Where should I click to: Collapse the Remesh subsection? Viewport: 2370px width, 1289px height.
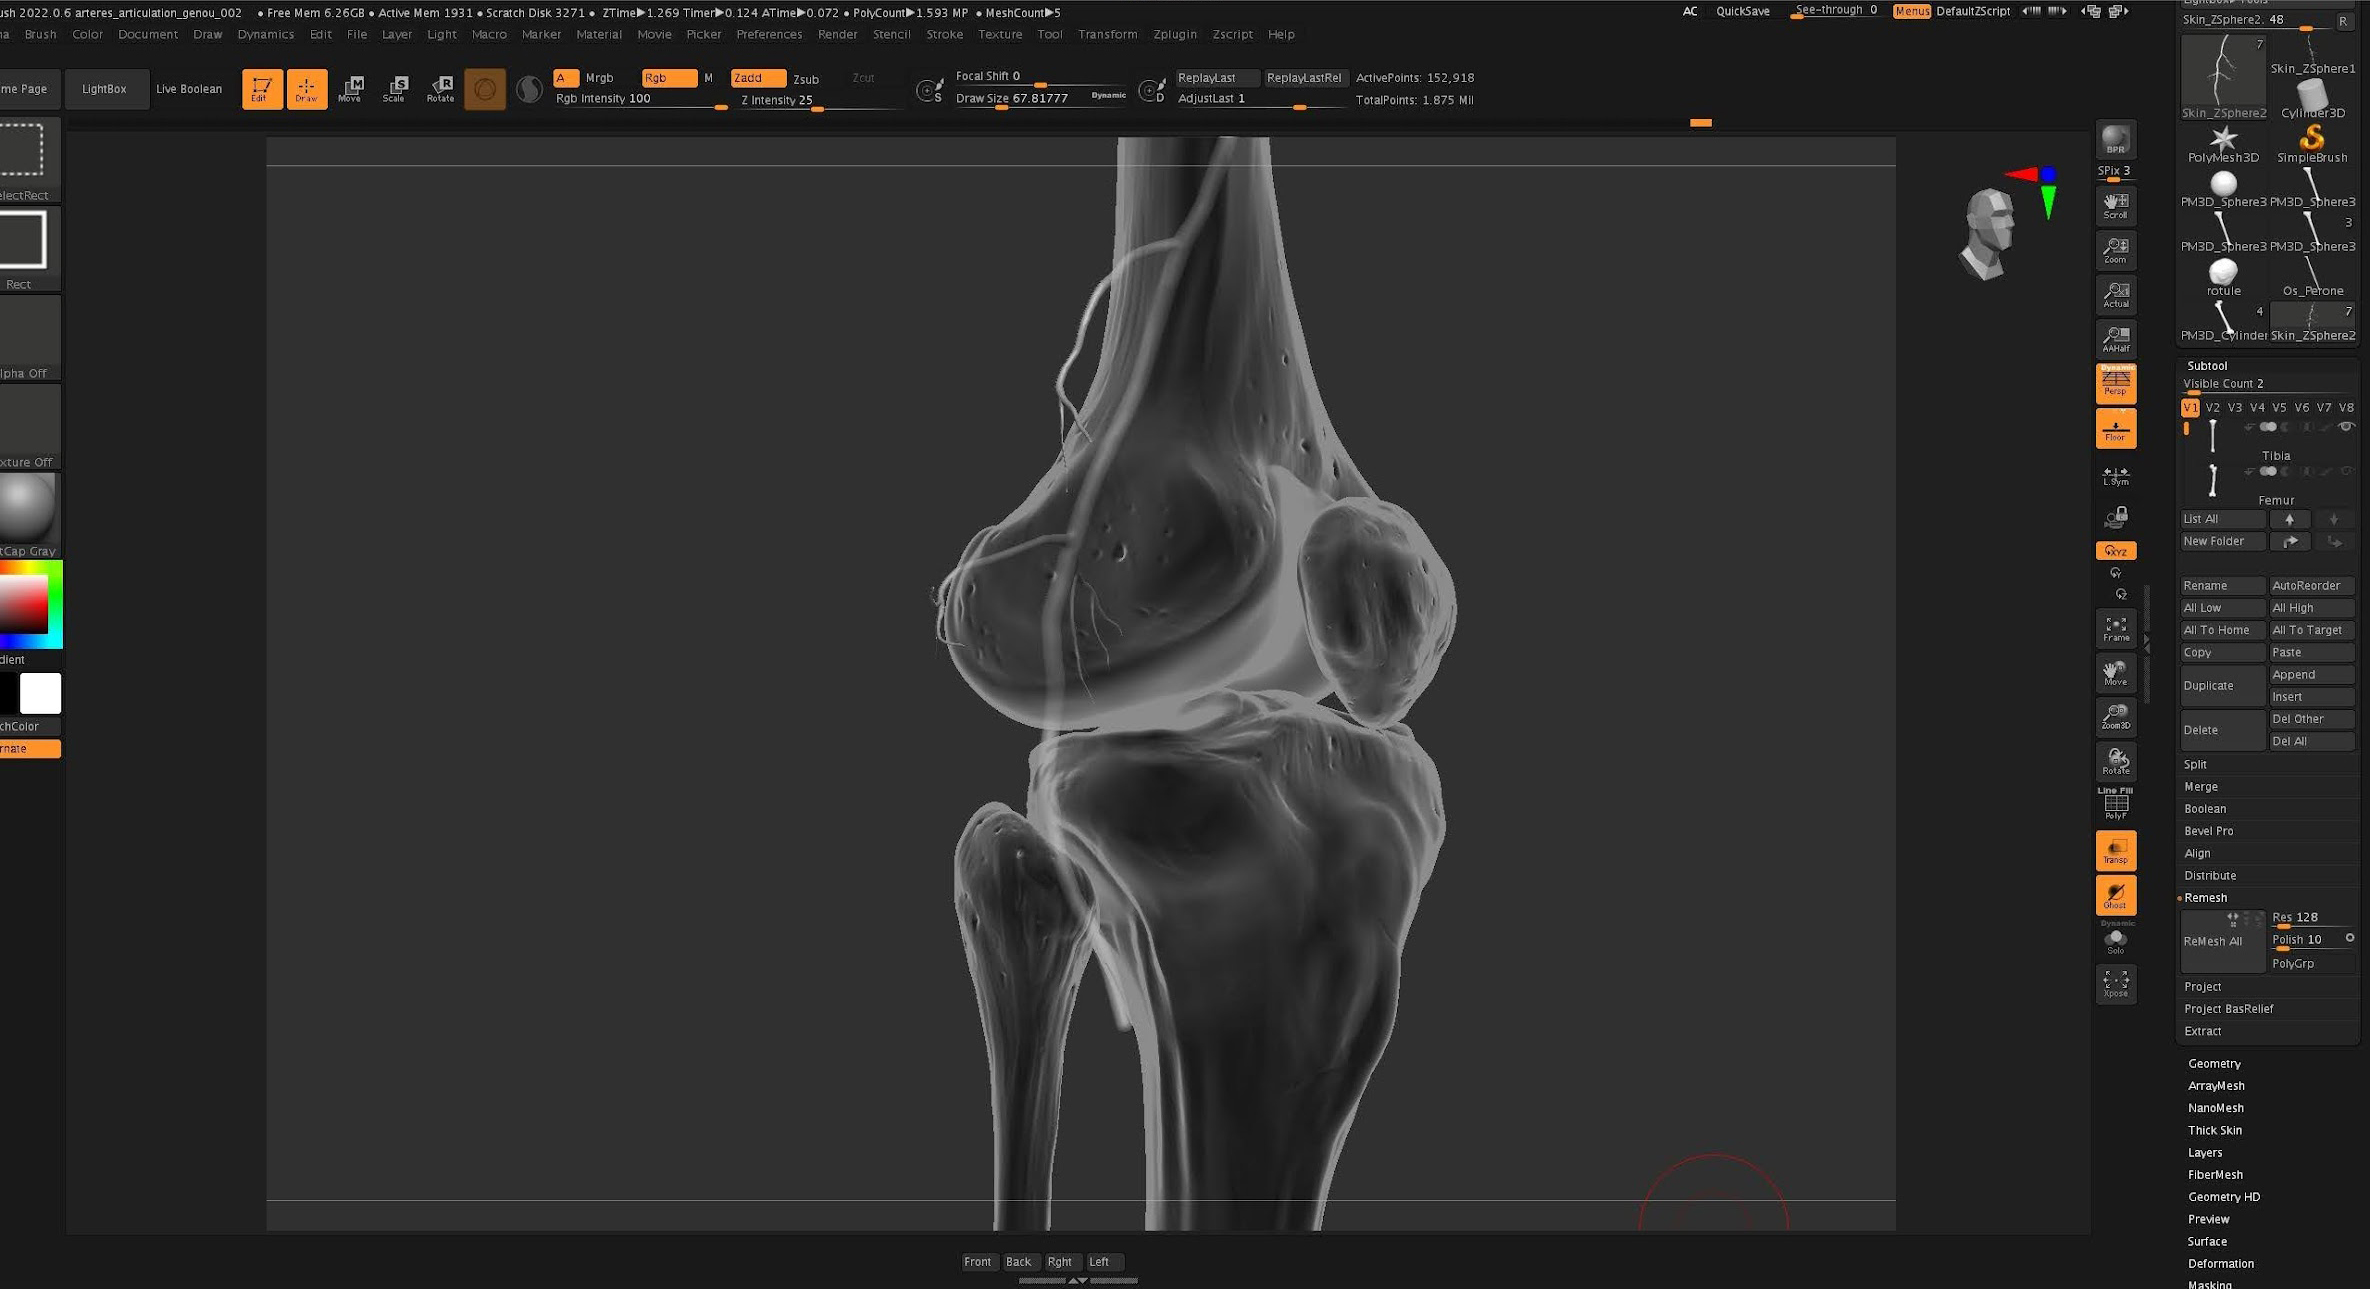coord(2205,897)
